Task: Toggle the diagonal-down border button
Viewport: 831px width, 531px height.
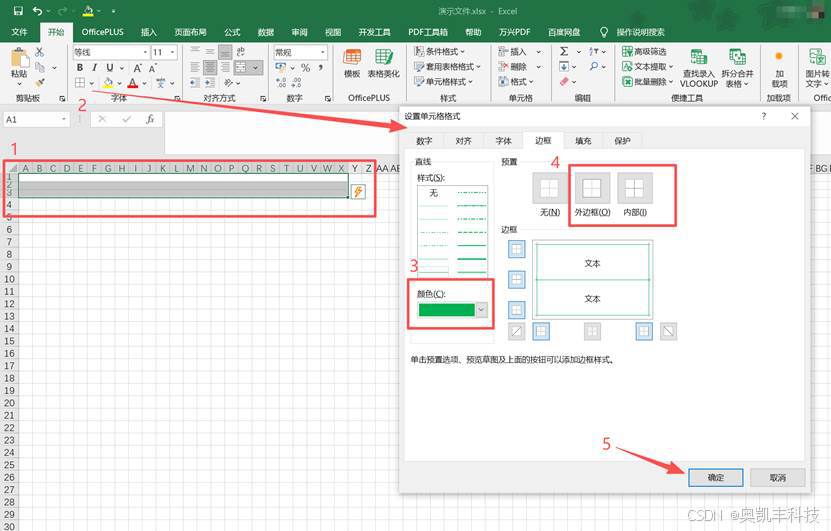Action: click(x=669, y=332)
